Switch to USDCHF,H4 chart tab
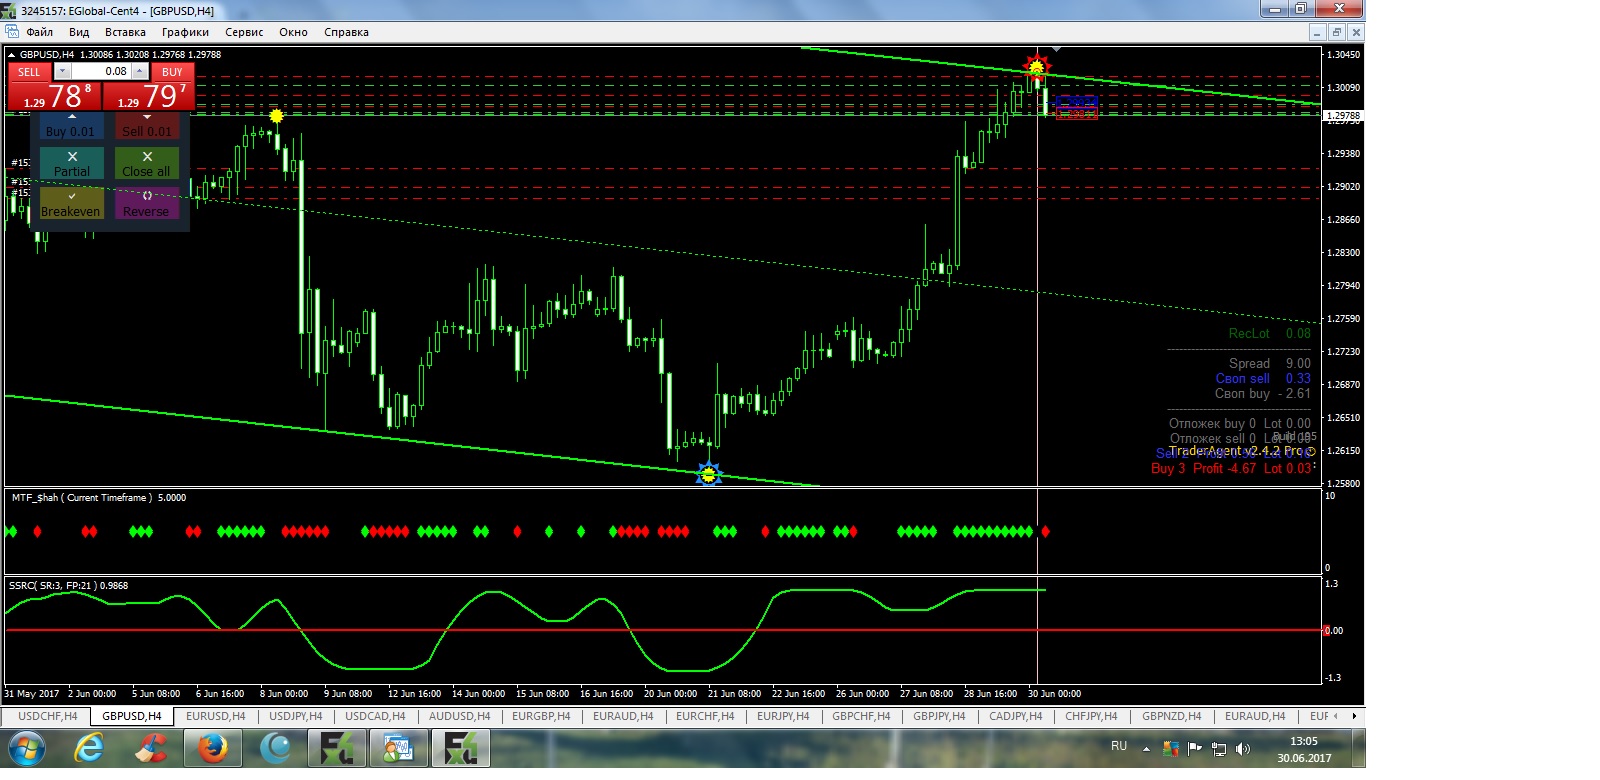The image size is (1600, 780). [47, 716]
